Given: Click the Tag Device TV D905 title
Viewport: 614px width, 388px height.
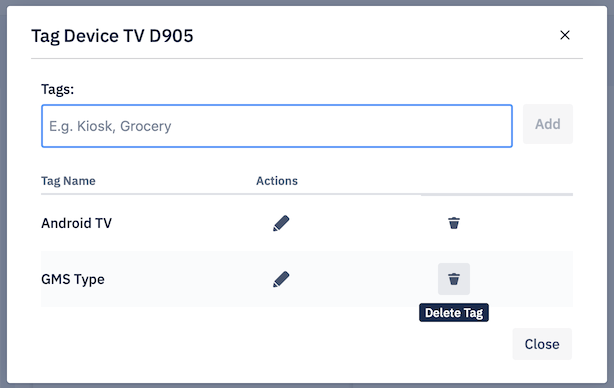Looking at the screenshot, I should [x=112, y=36].
